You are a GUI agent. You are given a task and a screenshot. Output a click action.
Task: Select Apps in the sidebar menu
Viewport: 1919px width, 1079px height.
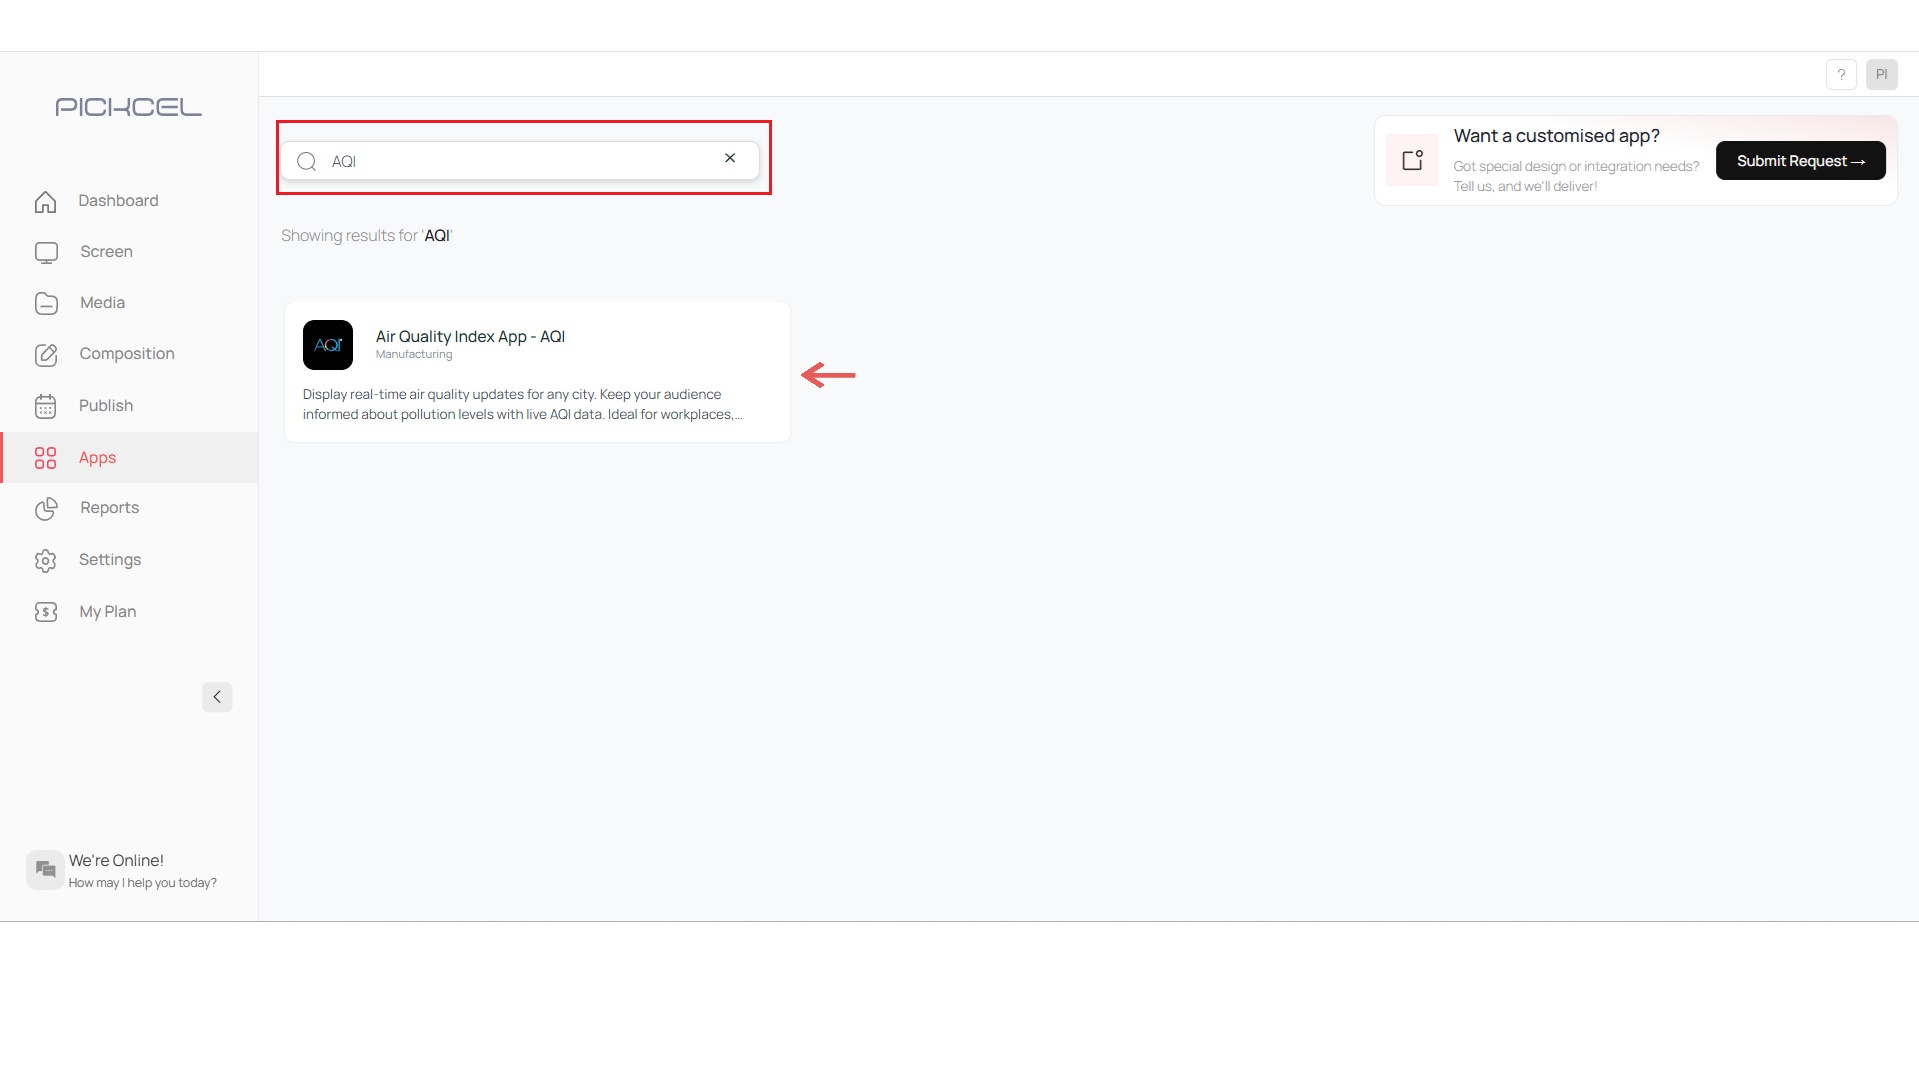pyautogui.click(x=98, y=458)
